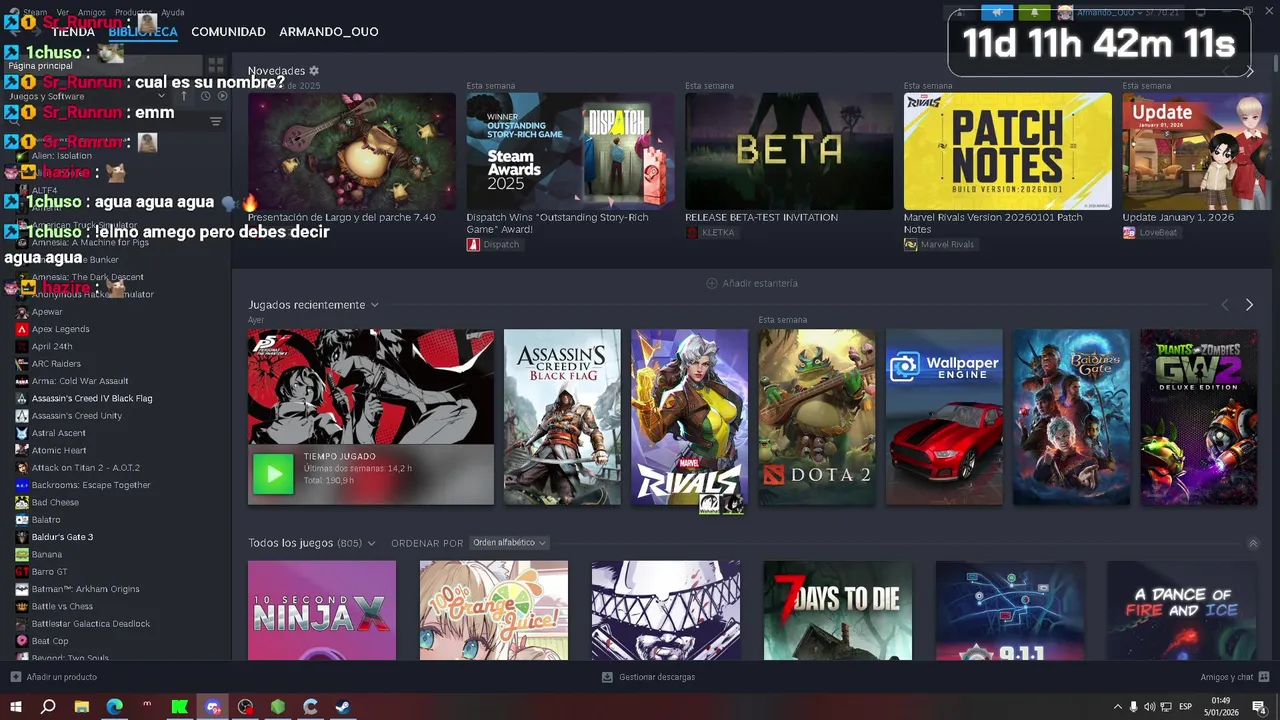Open the Kick app in taskbar
The width and height of the screenshot is (1280, 720).
180,707
